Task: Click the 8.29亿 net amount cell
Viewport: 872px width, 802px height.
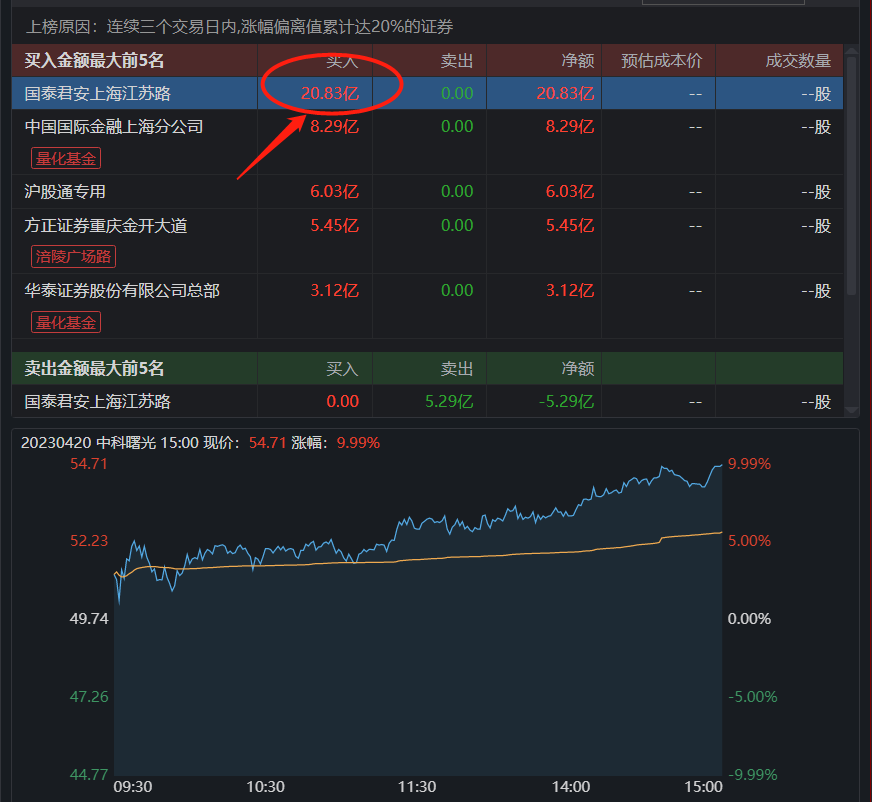Action: point(569,127)
